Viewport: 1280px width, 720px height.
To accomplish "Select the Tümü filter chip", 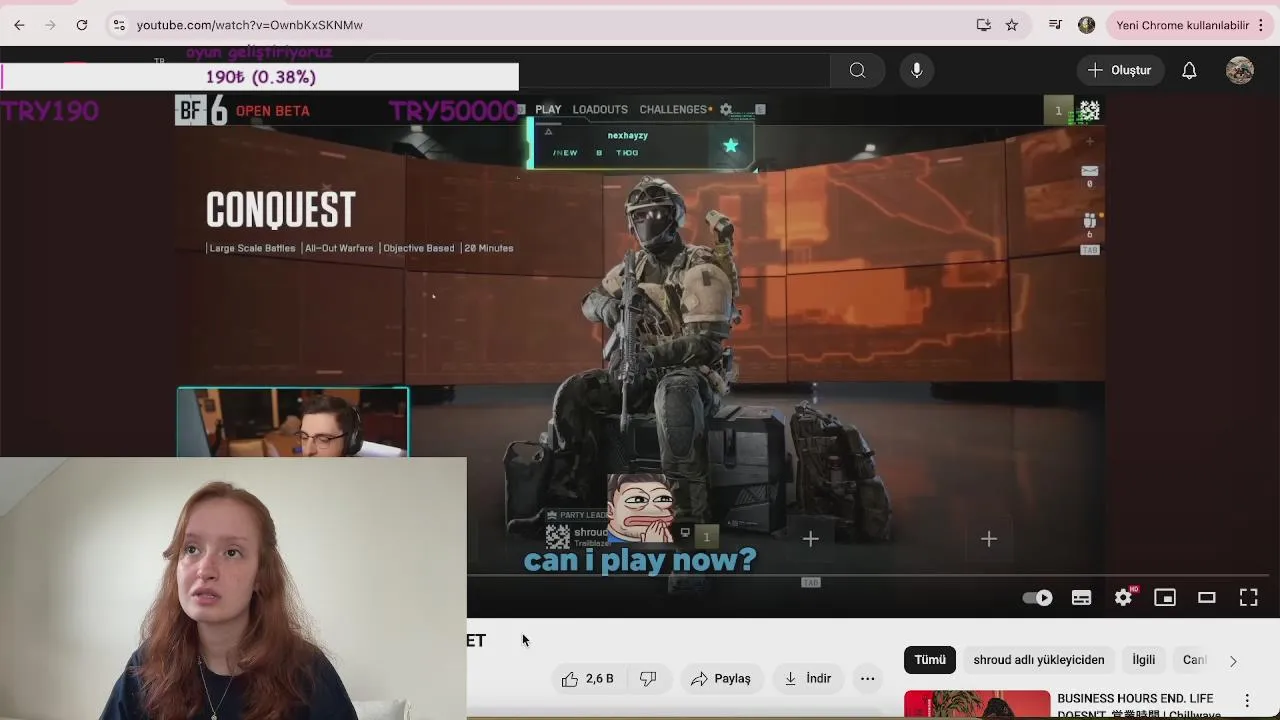I will point(930,660).
